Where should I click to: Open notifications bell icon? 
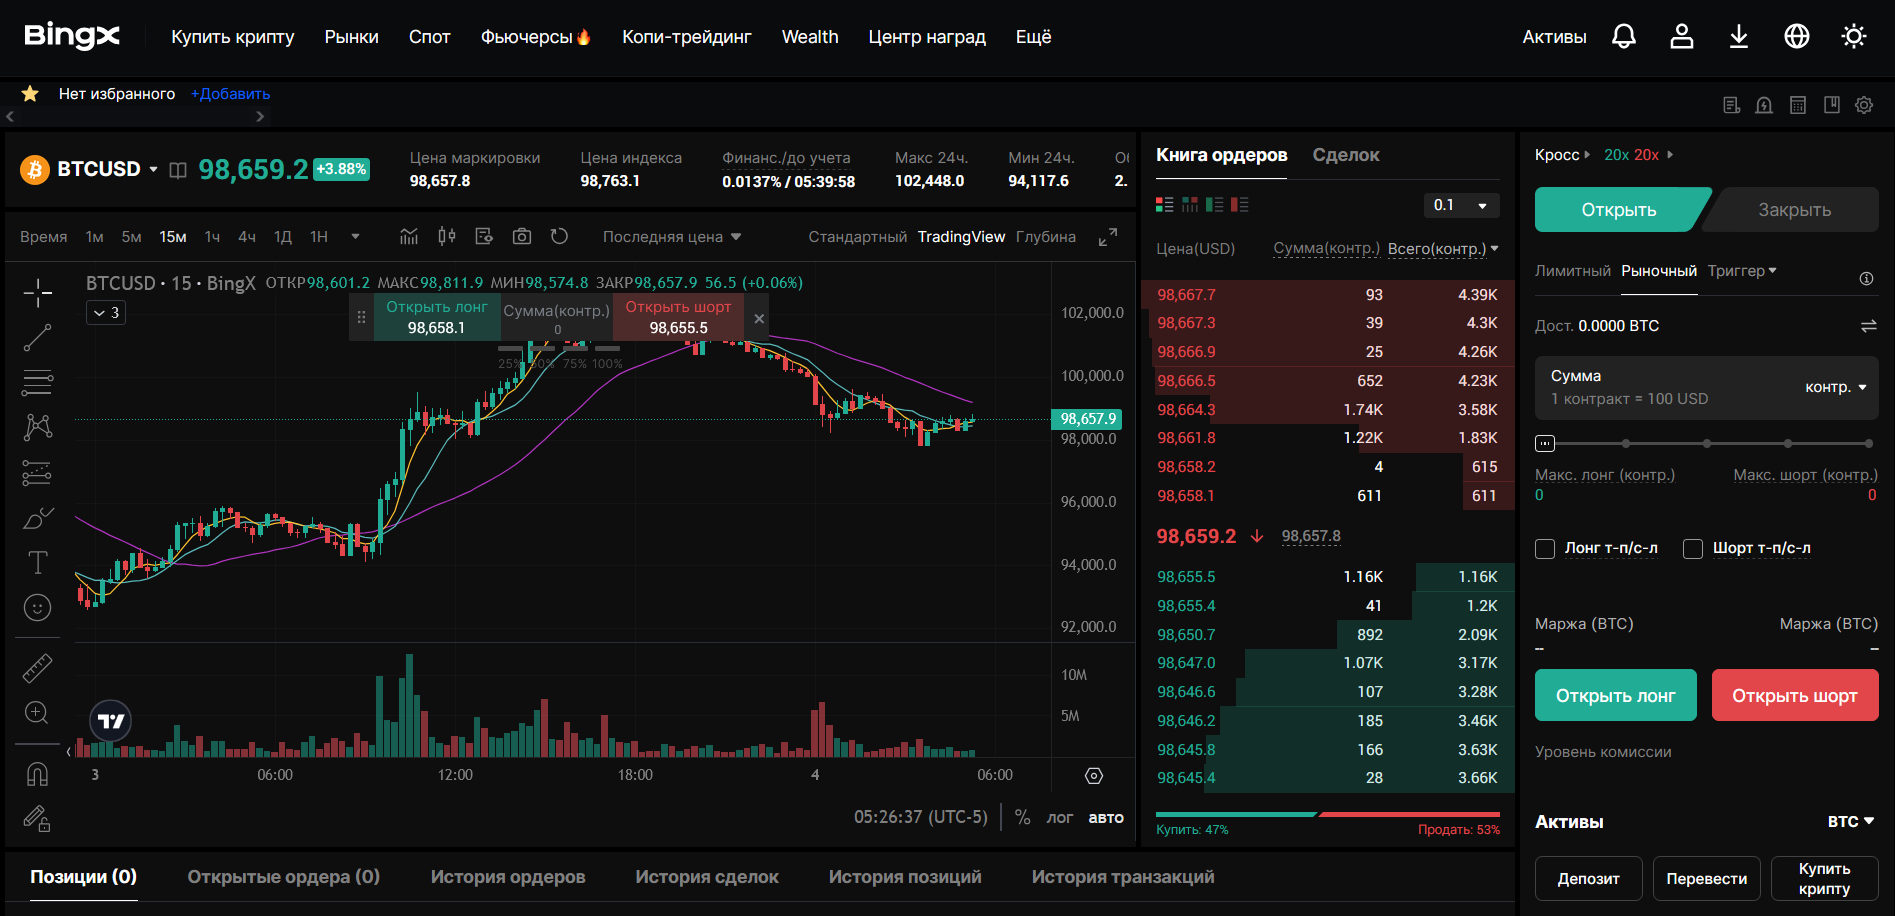pos(1624,37)
